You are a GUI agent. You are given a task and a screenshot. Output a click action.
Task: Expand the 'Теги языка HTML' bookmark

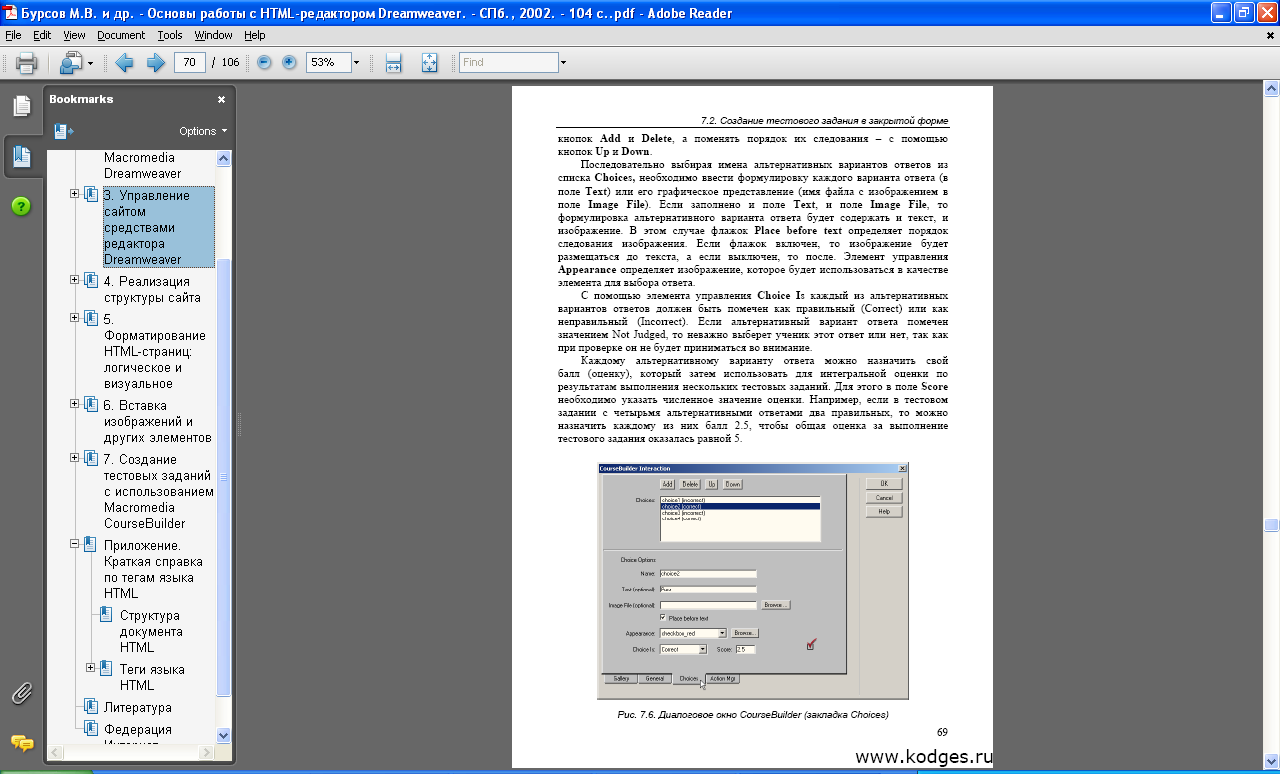(91, 668)
